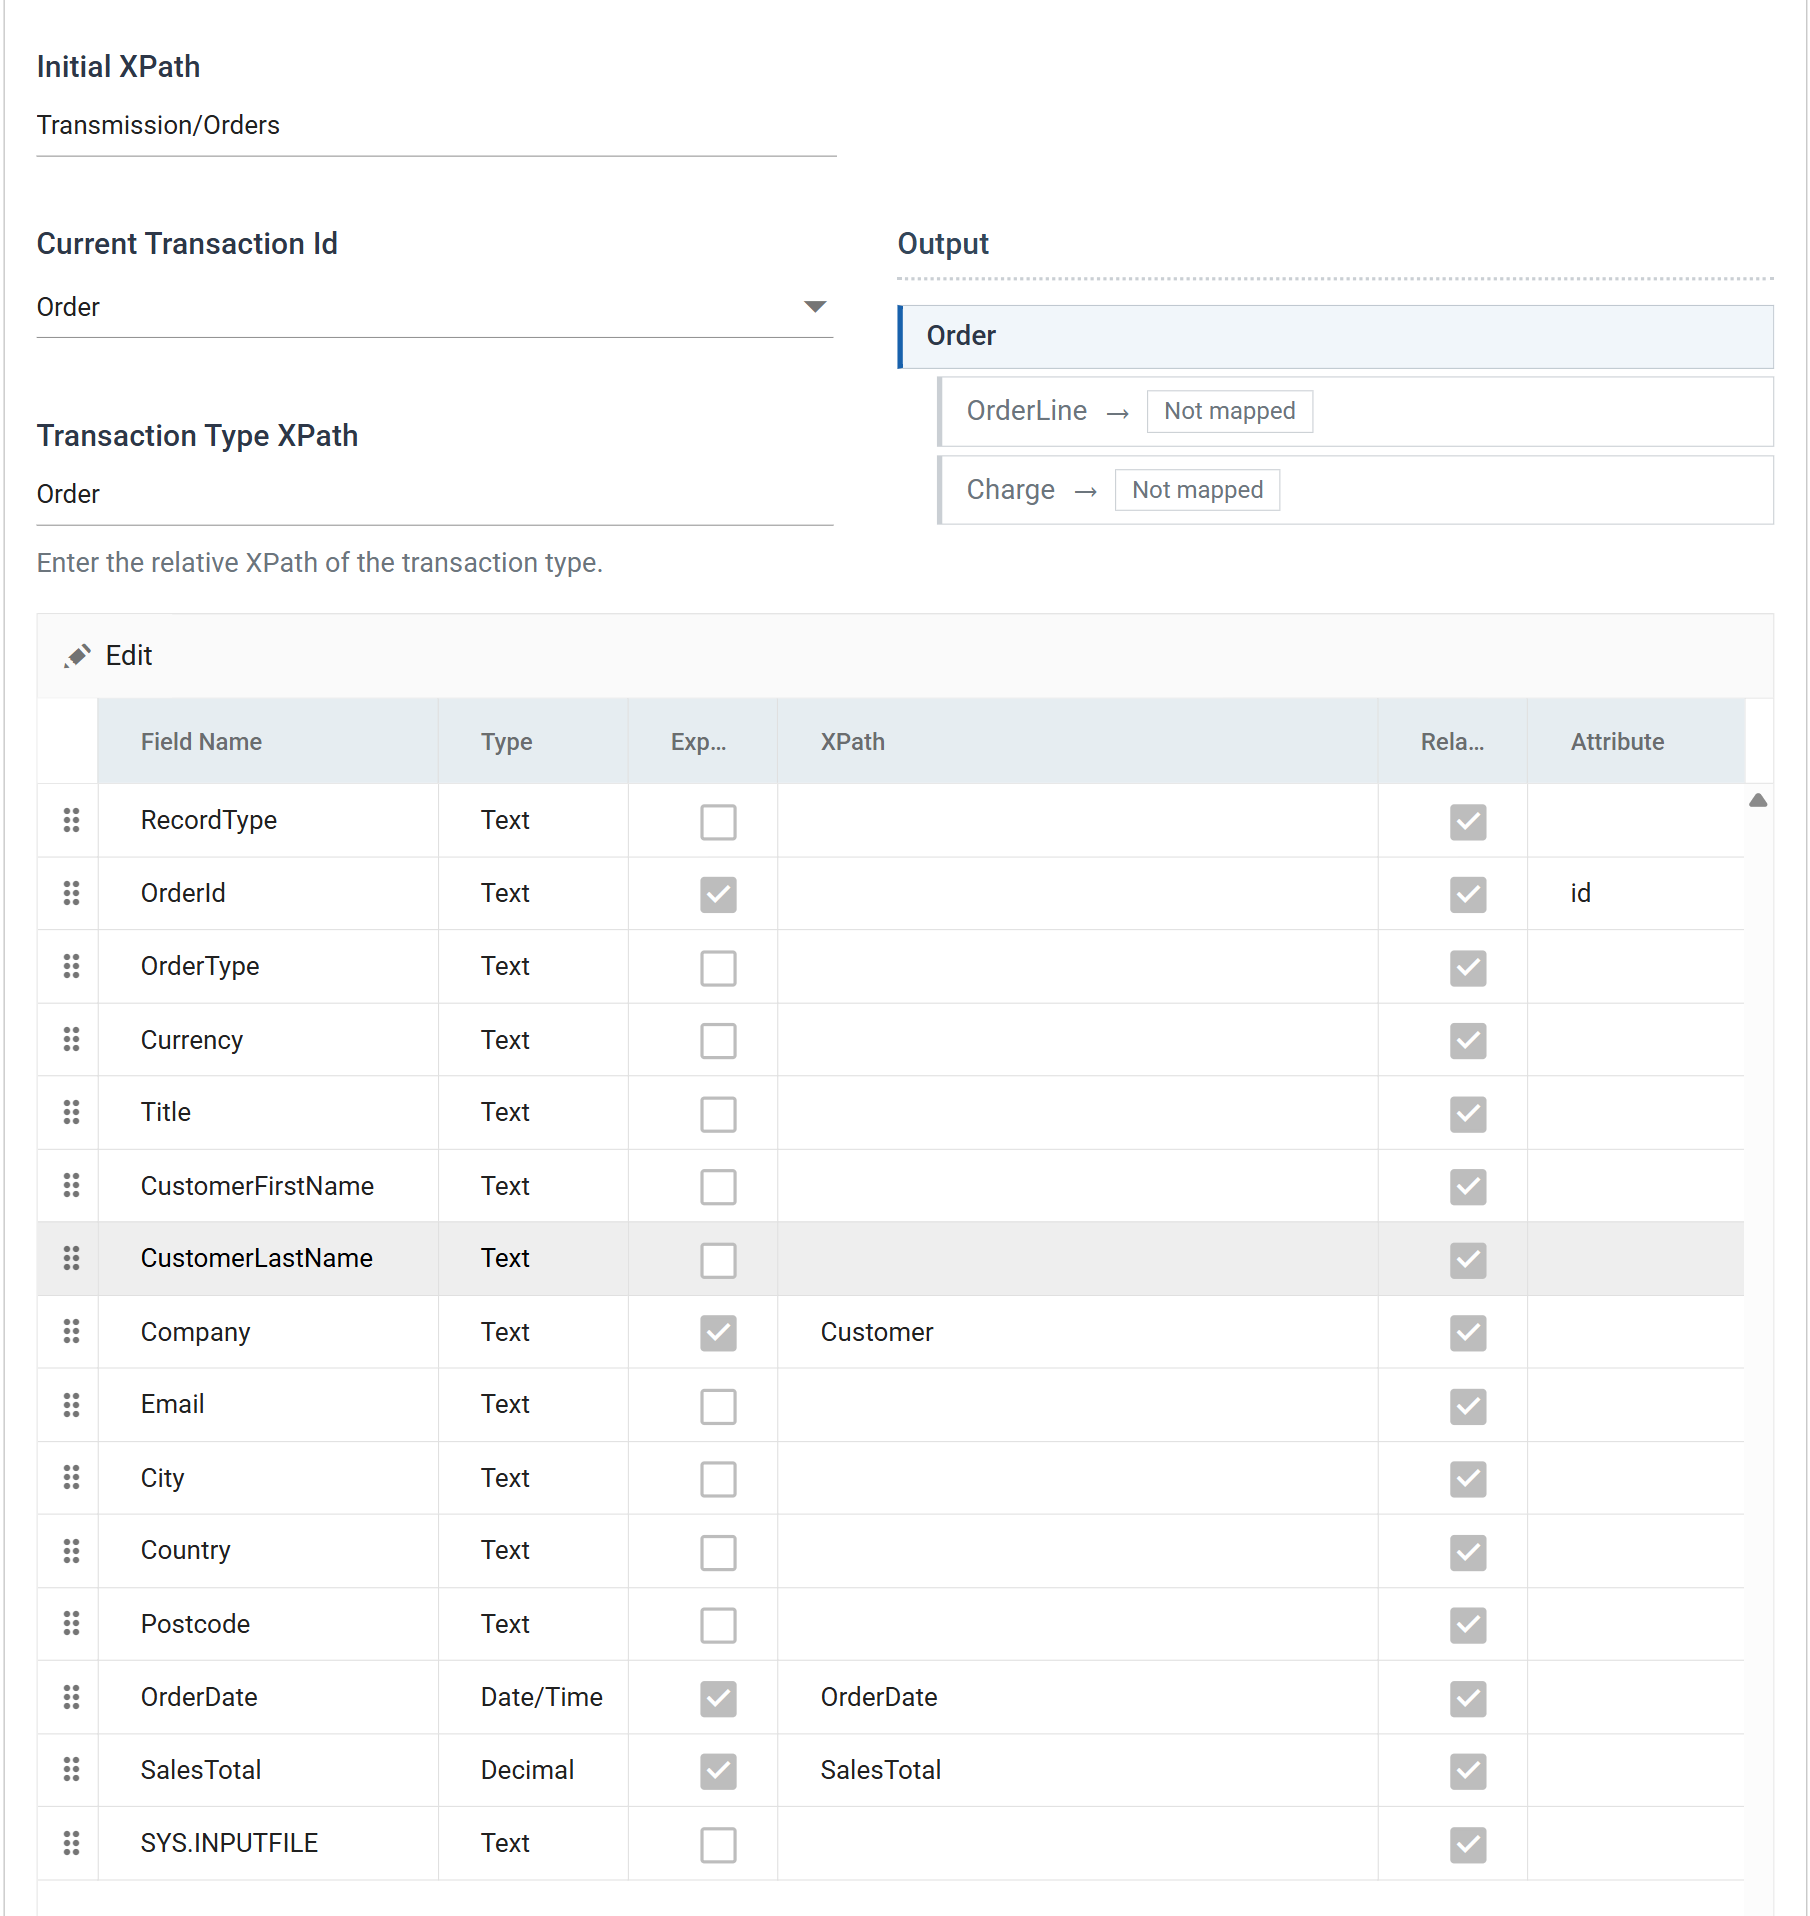Select the Order output node

pos(1336,336)
